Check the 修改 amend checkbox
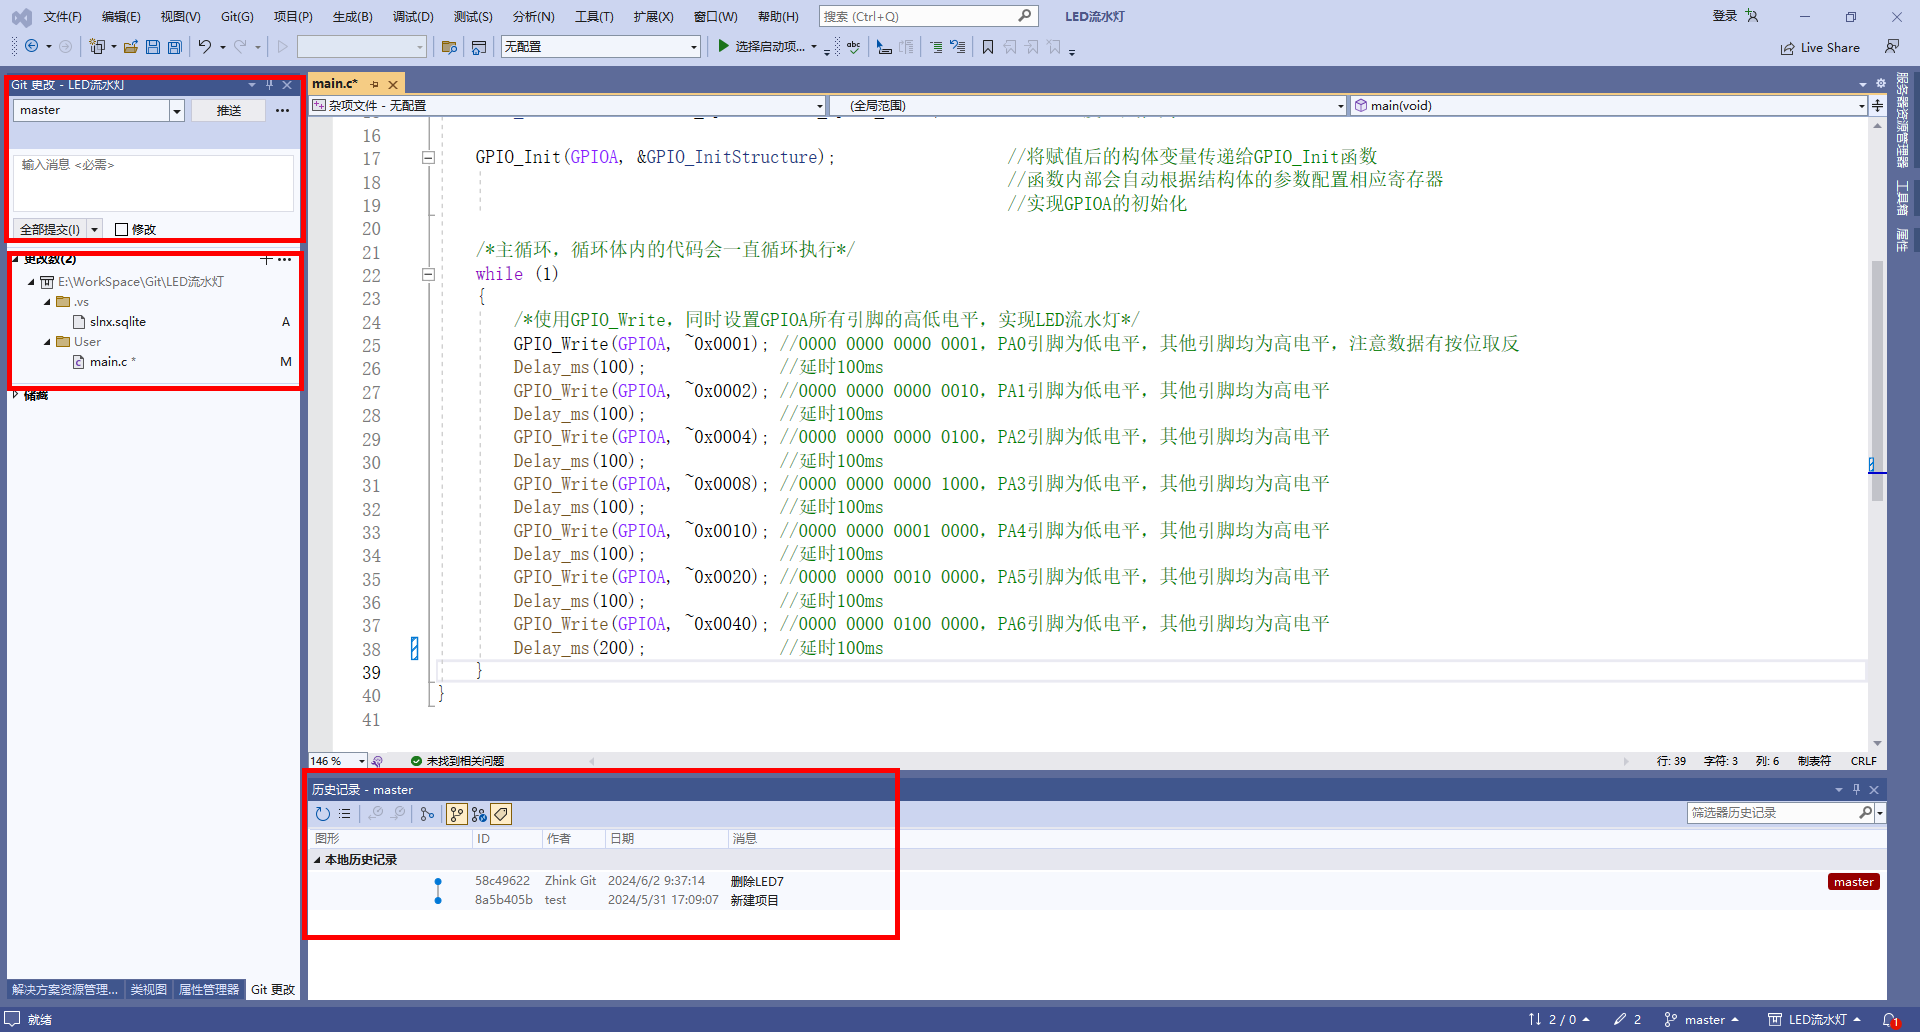 point(122,229)
